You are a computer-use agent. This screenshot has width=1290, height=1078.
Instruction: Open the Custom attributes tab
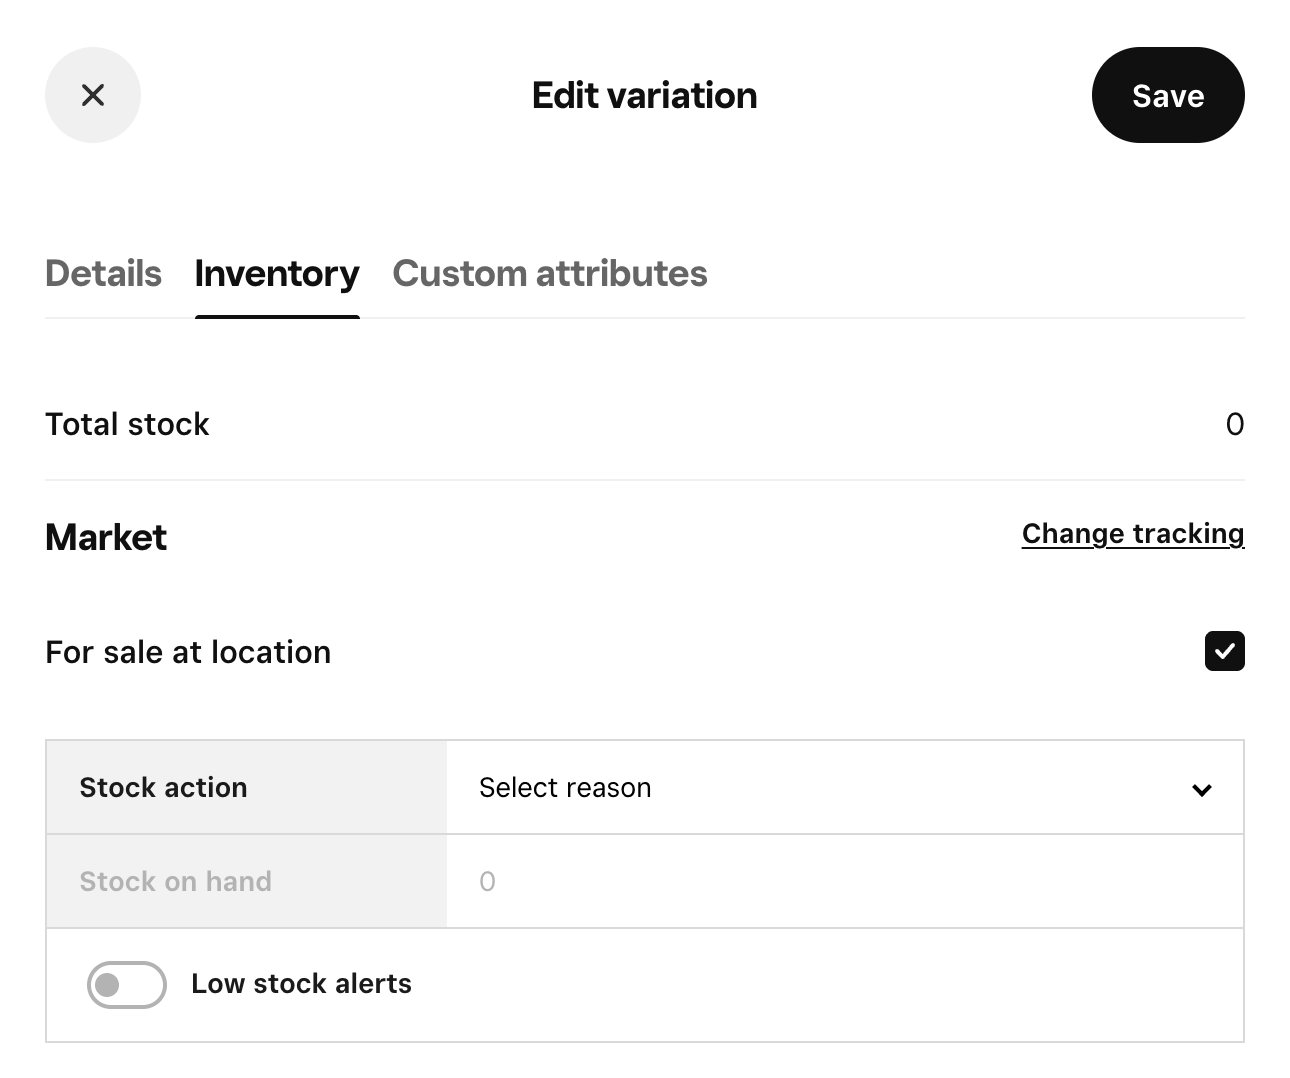[549, 273]
